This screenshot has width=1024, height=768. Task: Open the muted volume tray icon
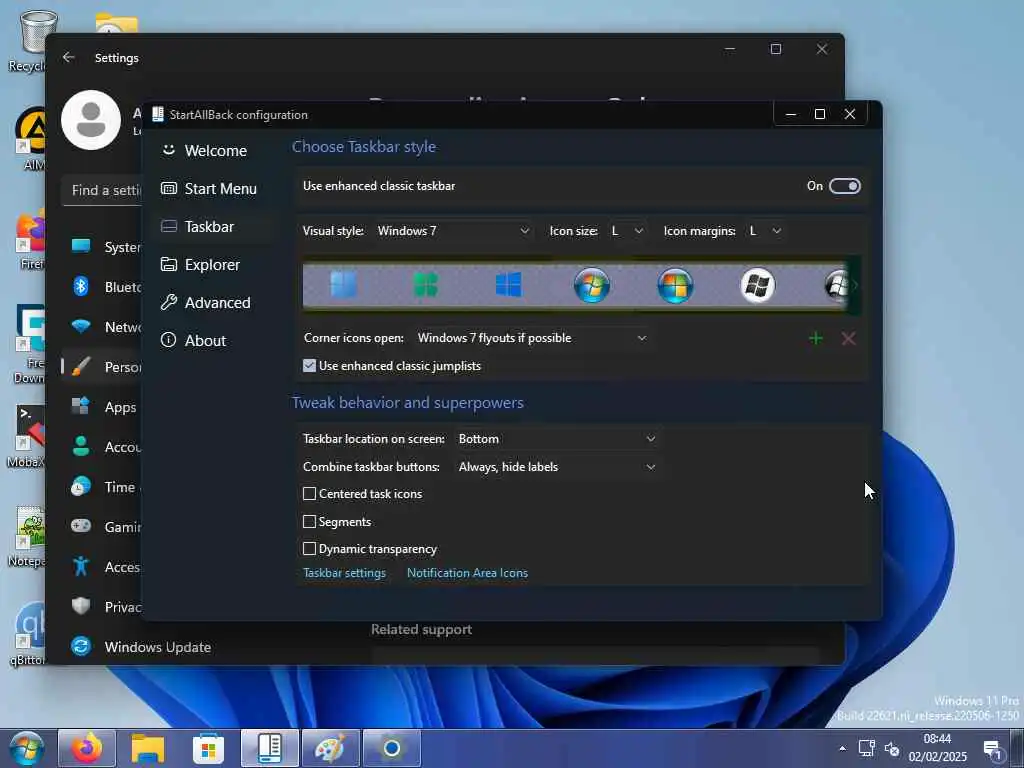pos(891,748)
